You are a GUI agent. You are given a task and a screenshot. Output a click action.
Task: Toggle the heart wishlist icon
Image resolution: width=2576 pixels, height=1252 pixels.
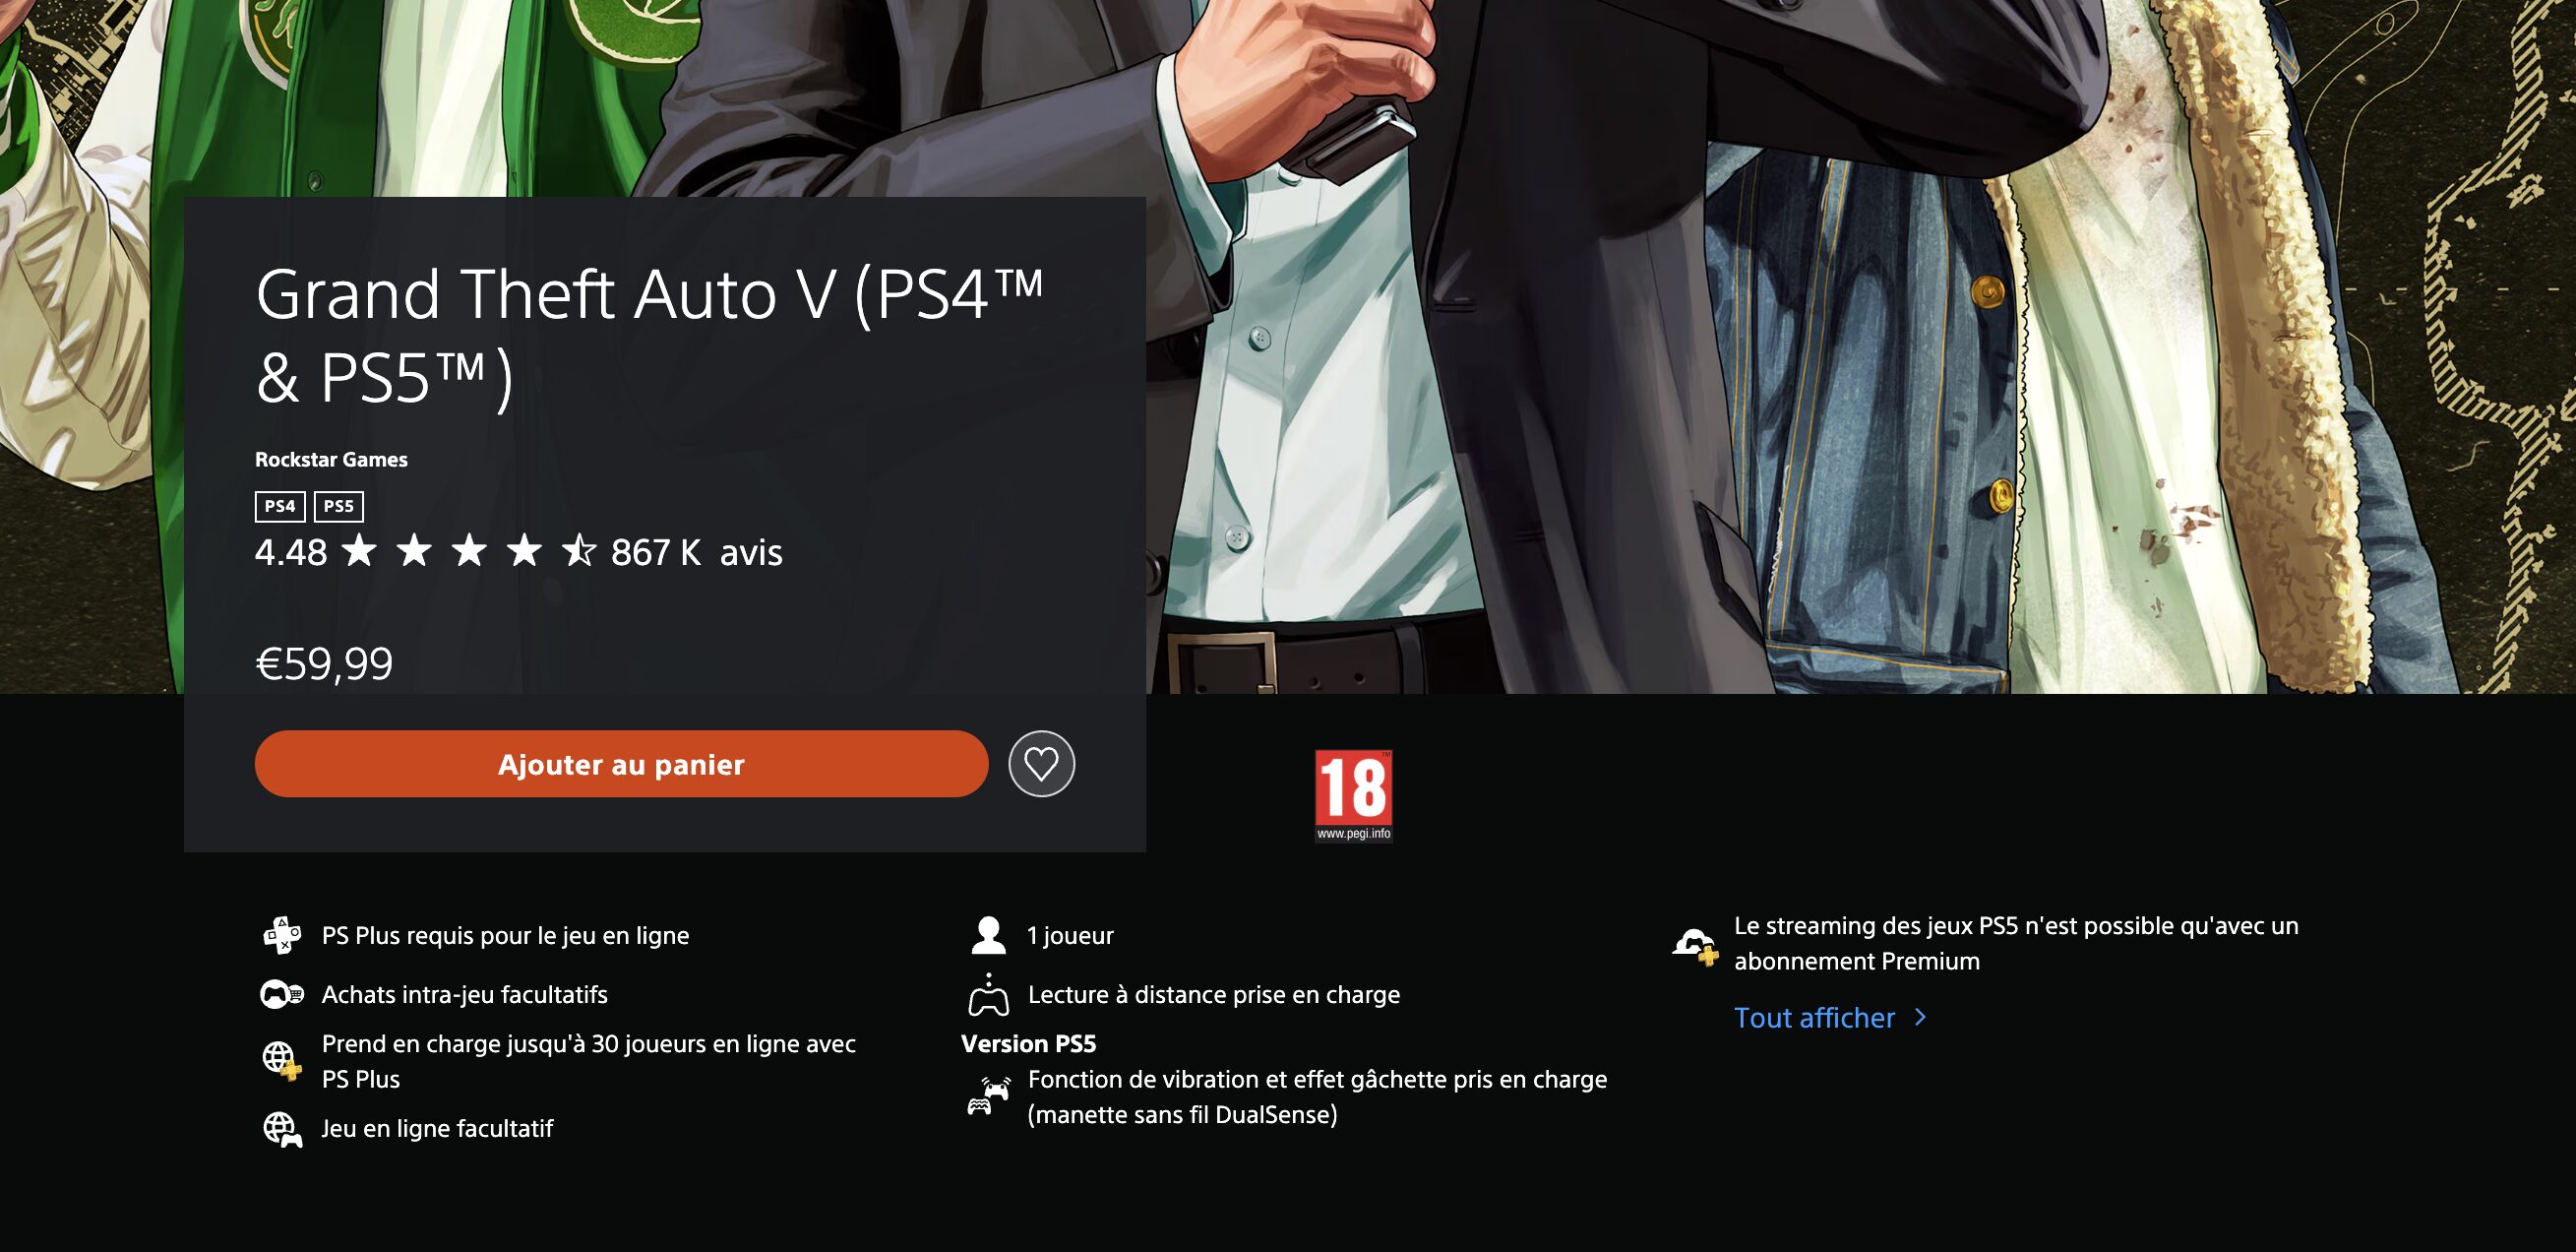(x=1041, y=764)
